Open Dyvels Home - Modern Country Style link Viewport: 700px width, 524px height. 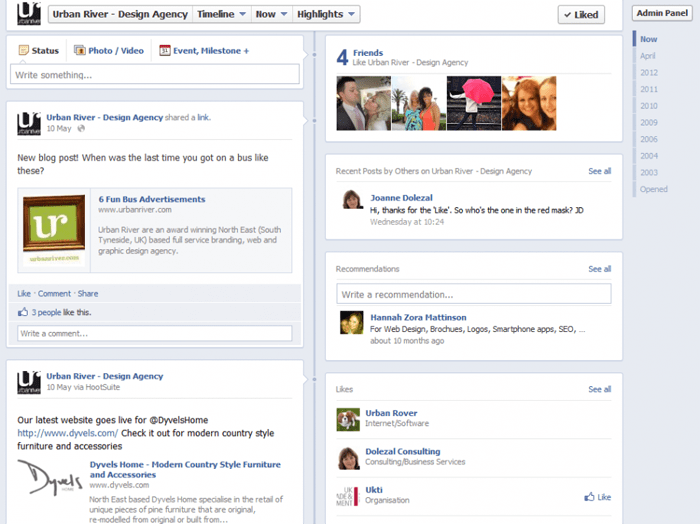click(185, 469)
